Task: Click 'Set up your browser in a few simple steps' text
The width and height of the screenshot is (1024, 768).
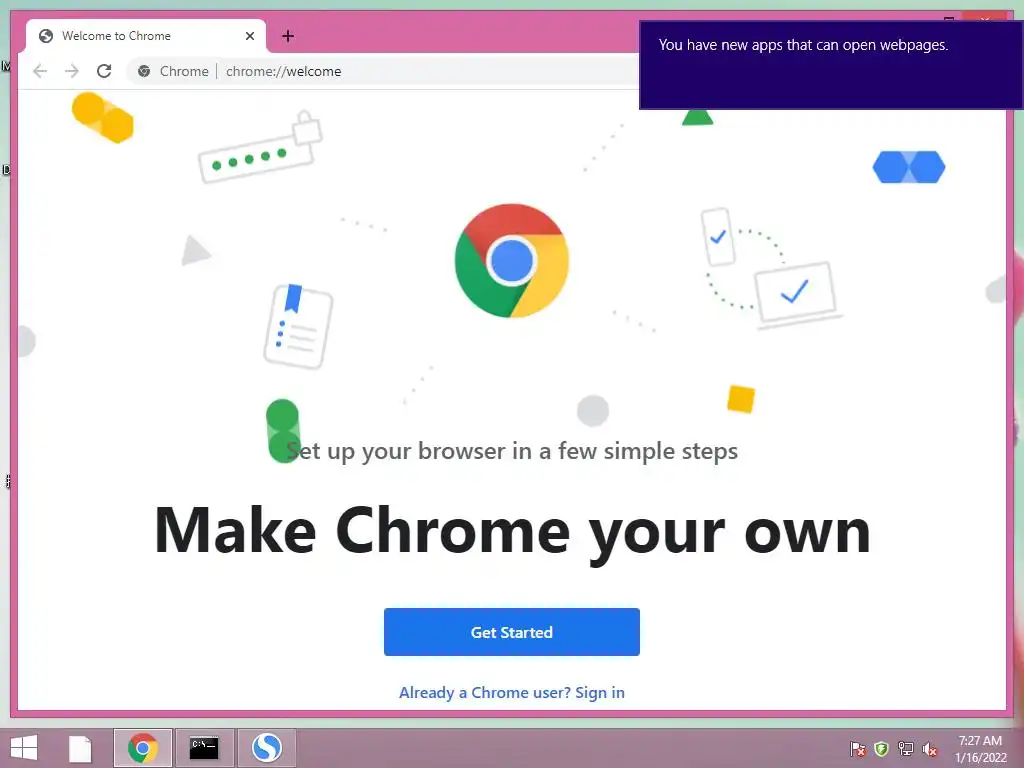Action: (512, 451)
